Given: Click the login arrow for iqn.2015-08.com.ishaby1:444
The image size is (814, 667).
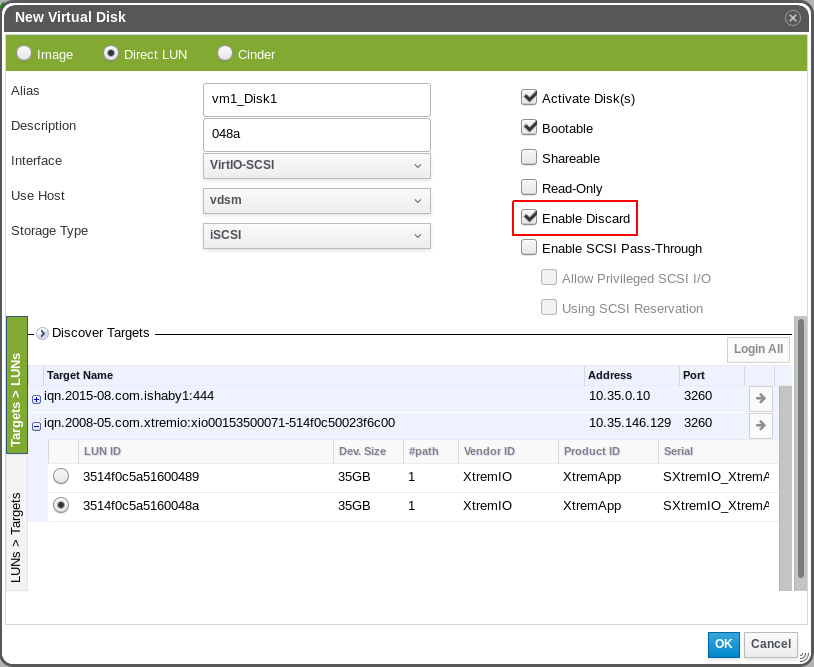Looking at the screenshot, I should [x=760, y=398].
